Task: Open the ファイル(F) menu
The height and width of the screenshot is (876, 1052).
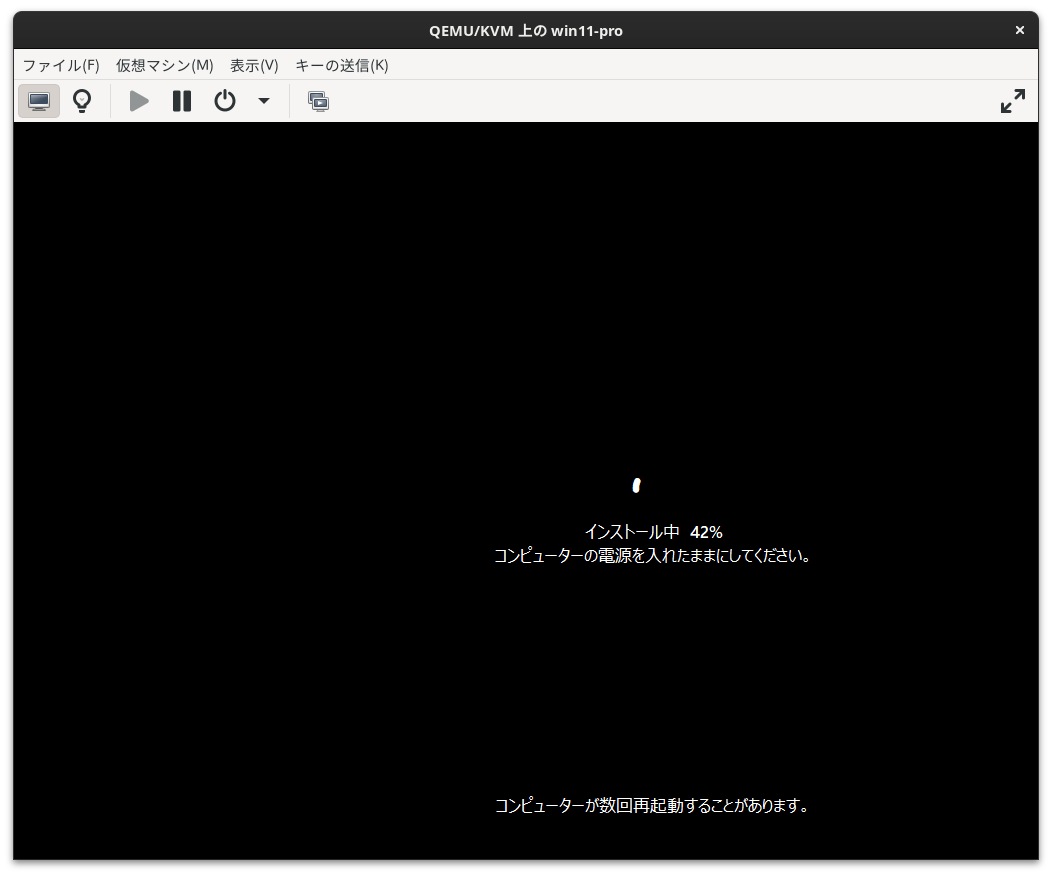Action: pos(60,65)
